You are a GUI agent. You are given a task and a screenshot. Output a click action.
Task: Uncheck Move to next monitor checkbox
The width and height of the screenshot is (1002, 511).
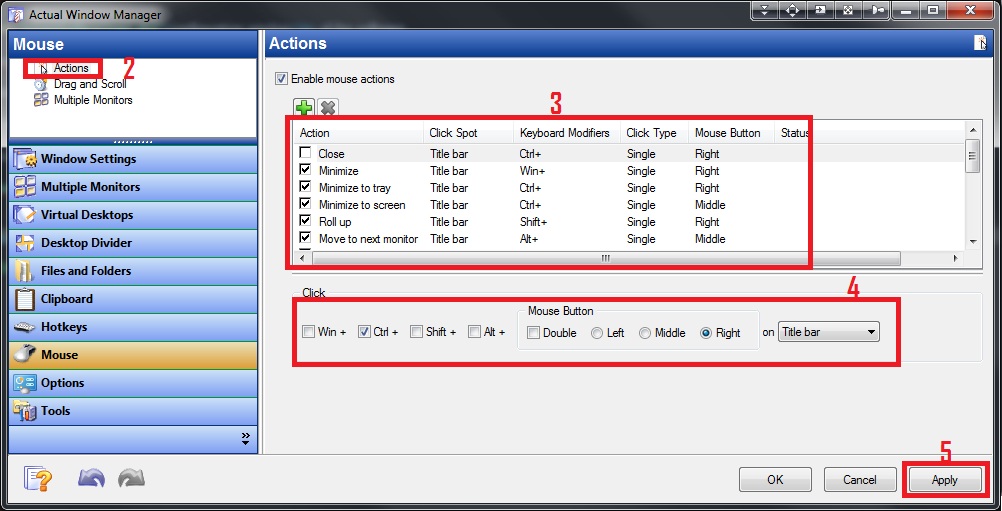coord(305,238)
